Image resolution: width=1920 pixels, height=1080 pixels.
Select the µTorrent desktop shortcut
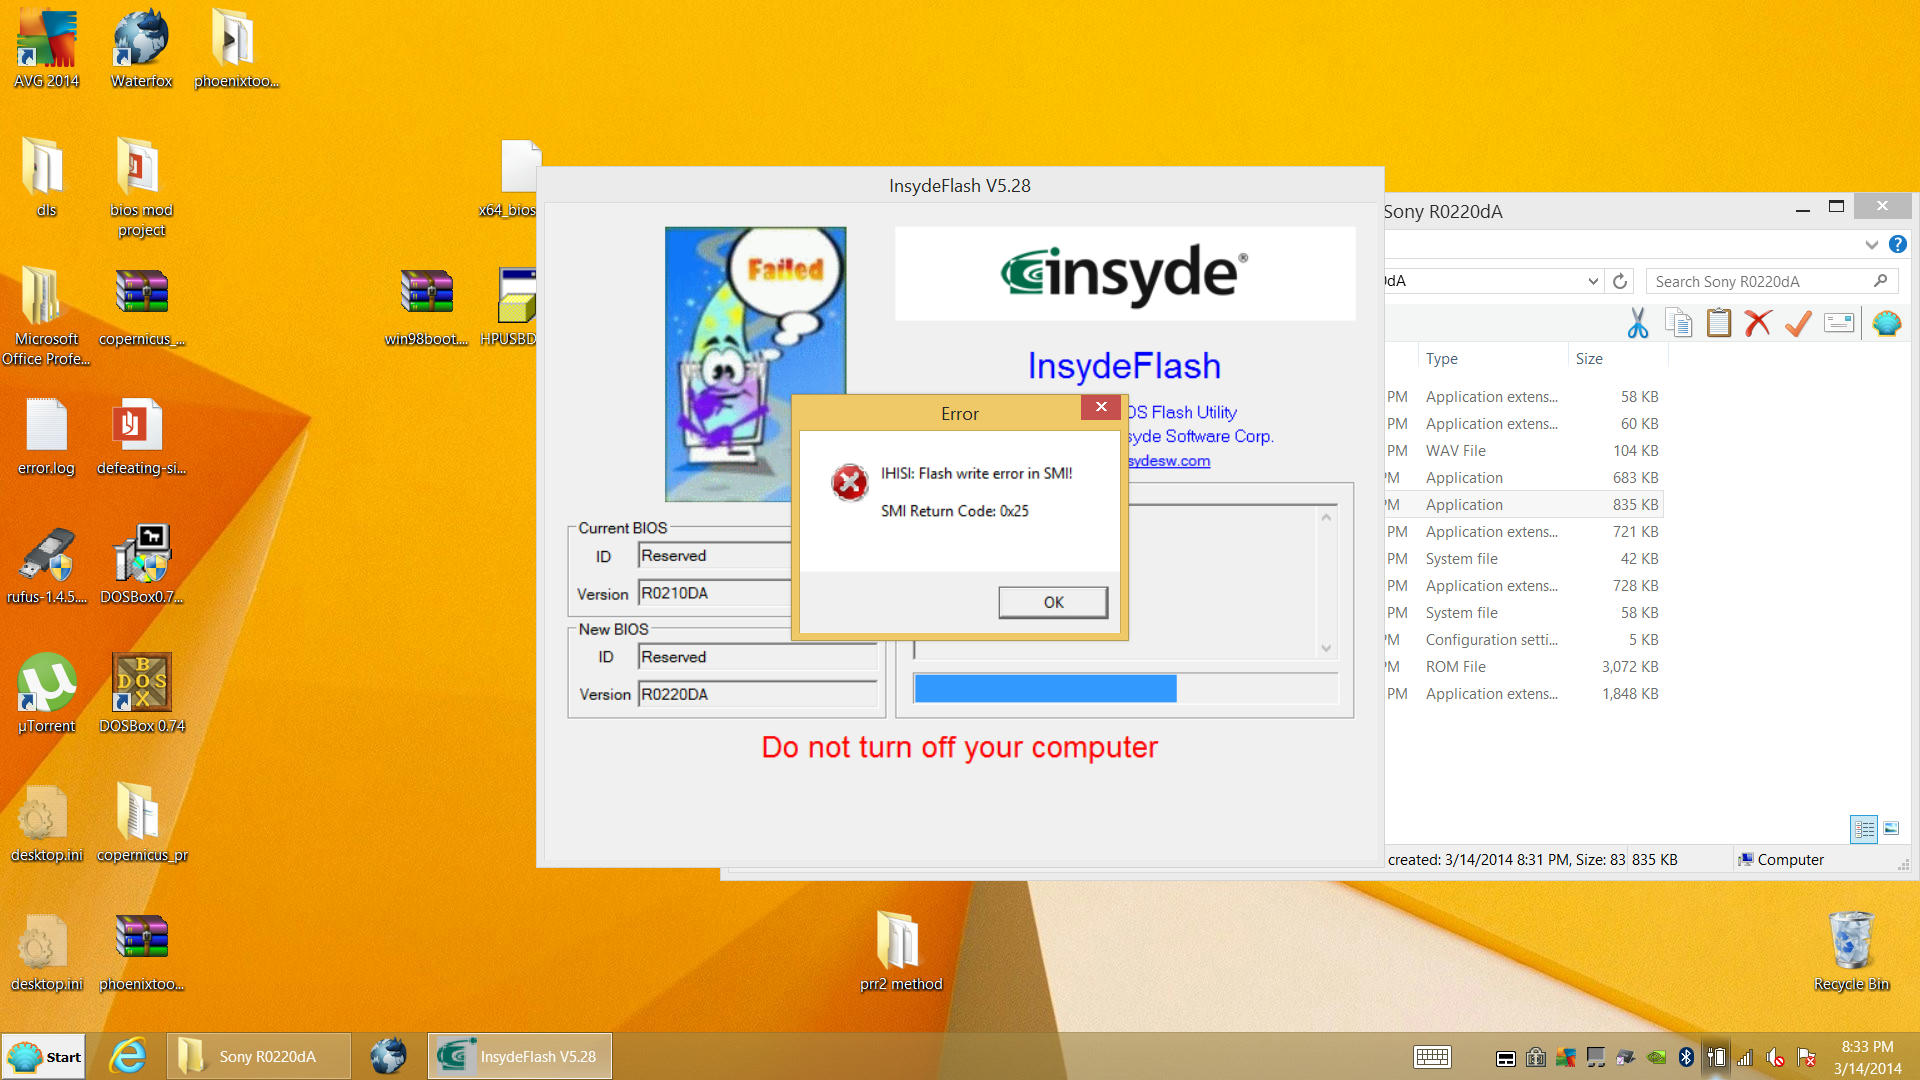coord(46,693)
